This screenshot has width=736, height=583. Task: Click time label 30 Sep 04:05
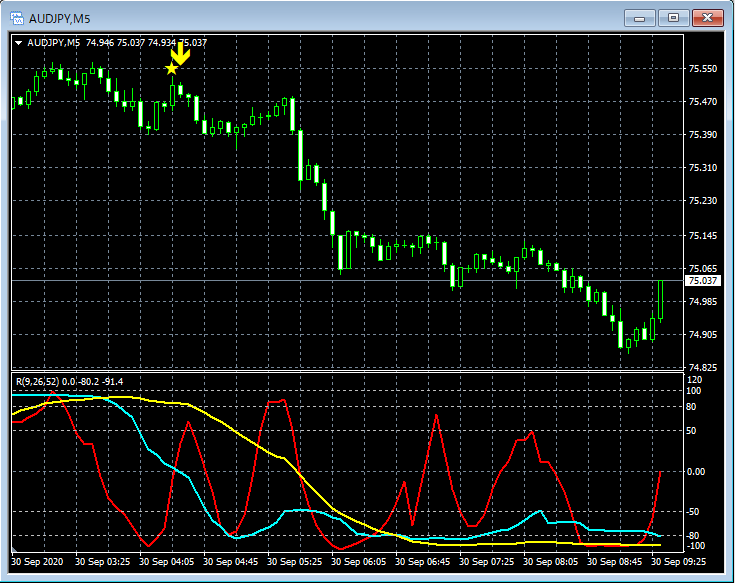tap(167, 562)
